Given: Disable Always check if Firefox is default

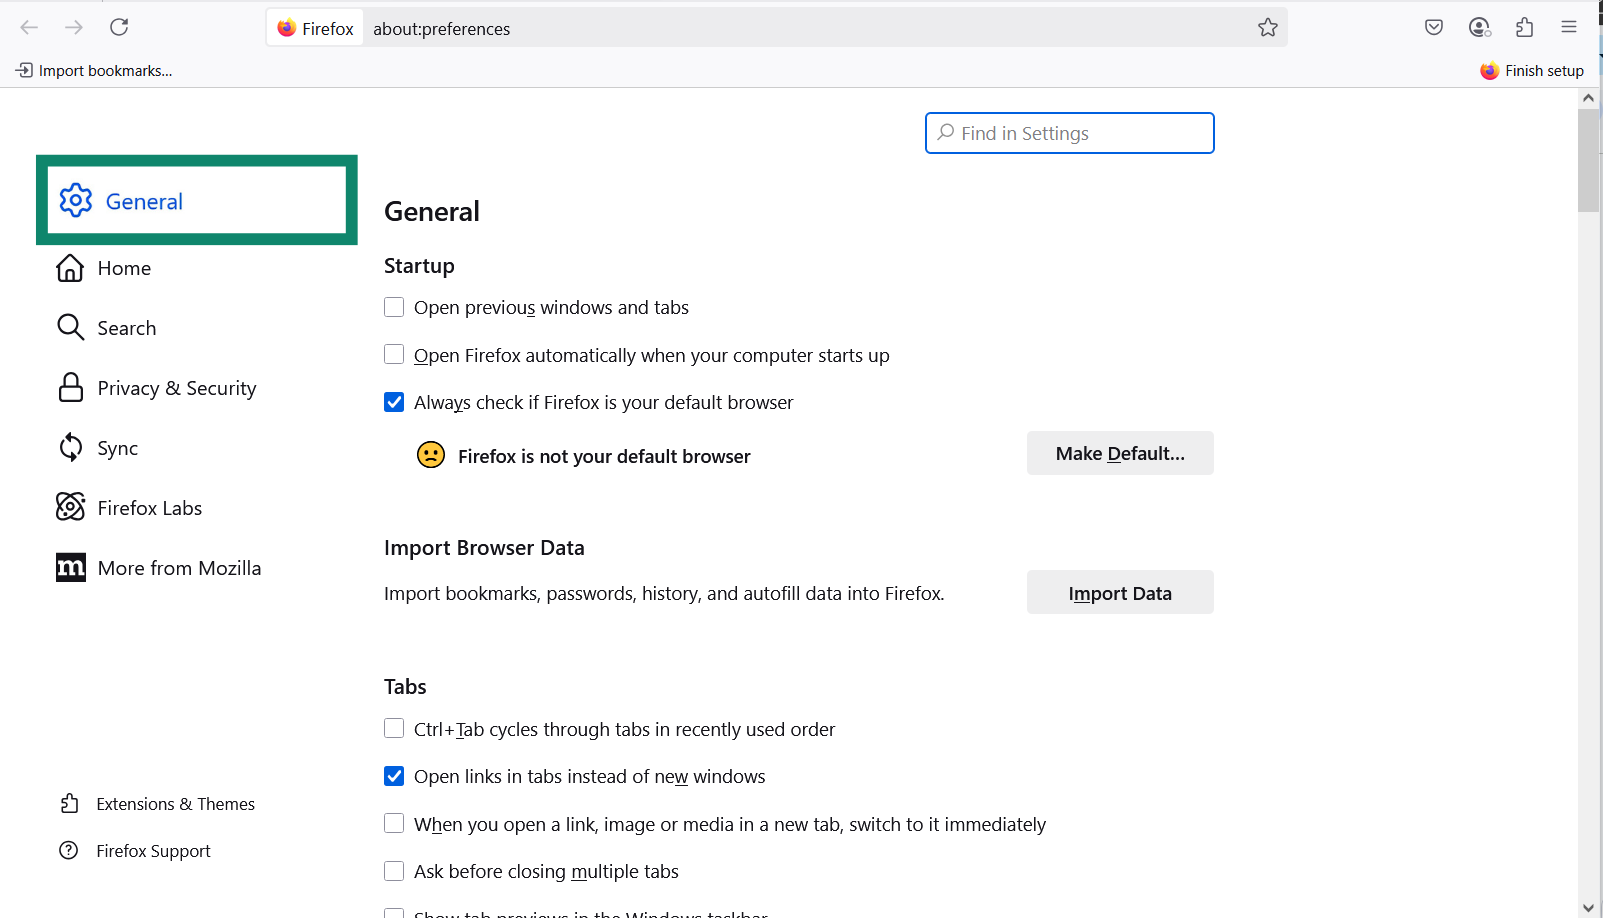Looking at the screenshot, I should tap(393, 401).
